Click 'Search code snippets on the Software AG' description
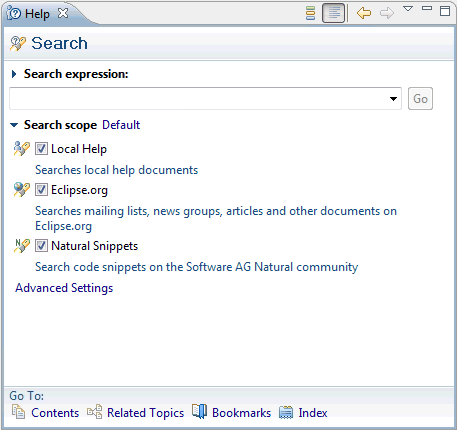This screenshot has height=430, width=457. pyautogui.click(x=197, y=267)
